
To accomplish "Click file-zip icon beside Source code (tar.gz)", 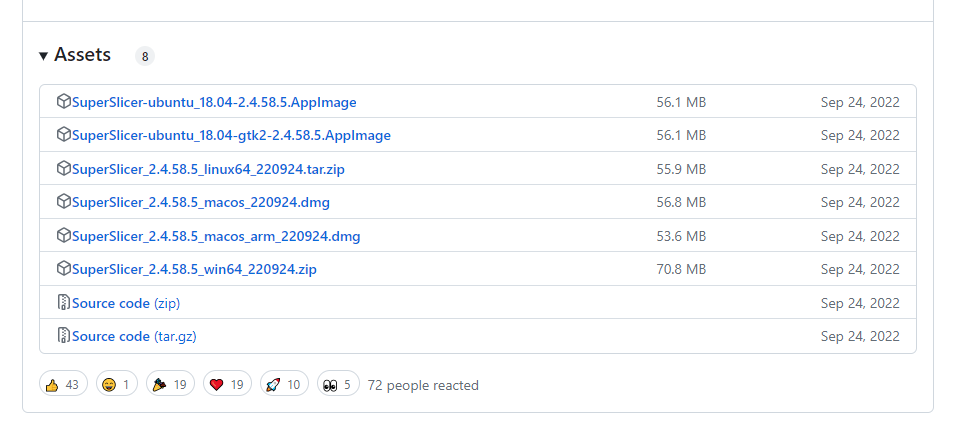I will 63,336.
